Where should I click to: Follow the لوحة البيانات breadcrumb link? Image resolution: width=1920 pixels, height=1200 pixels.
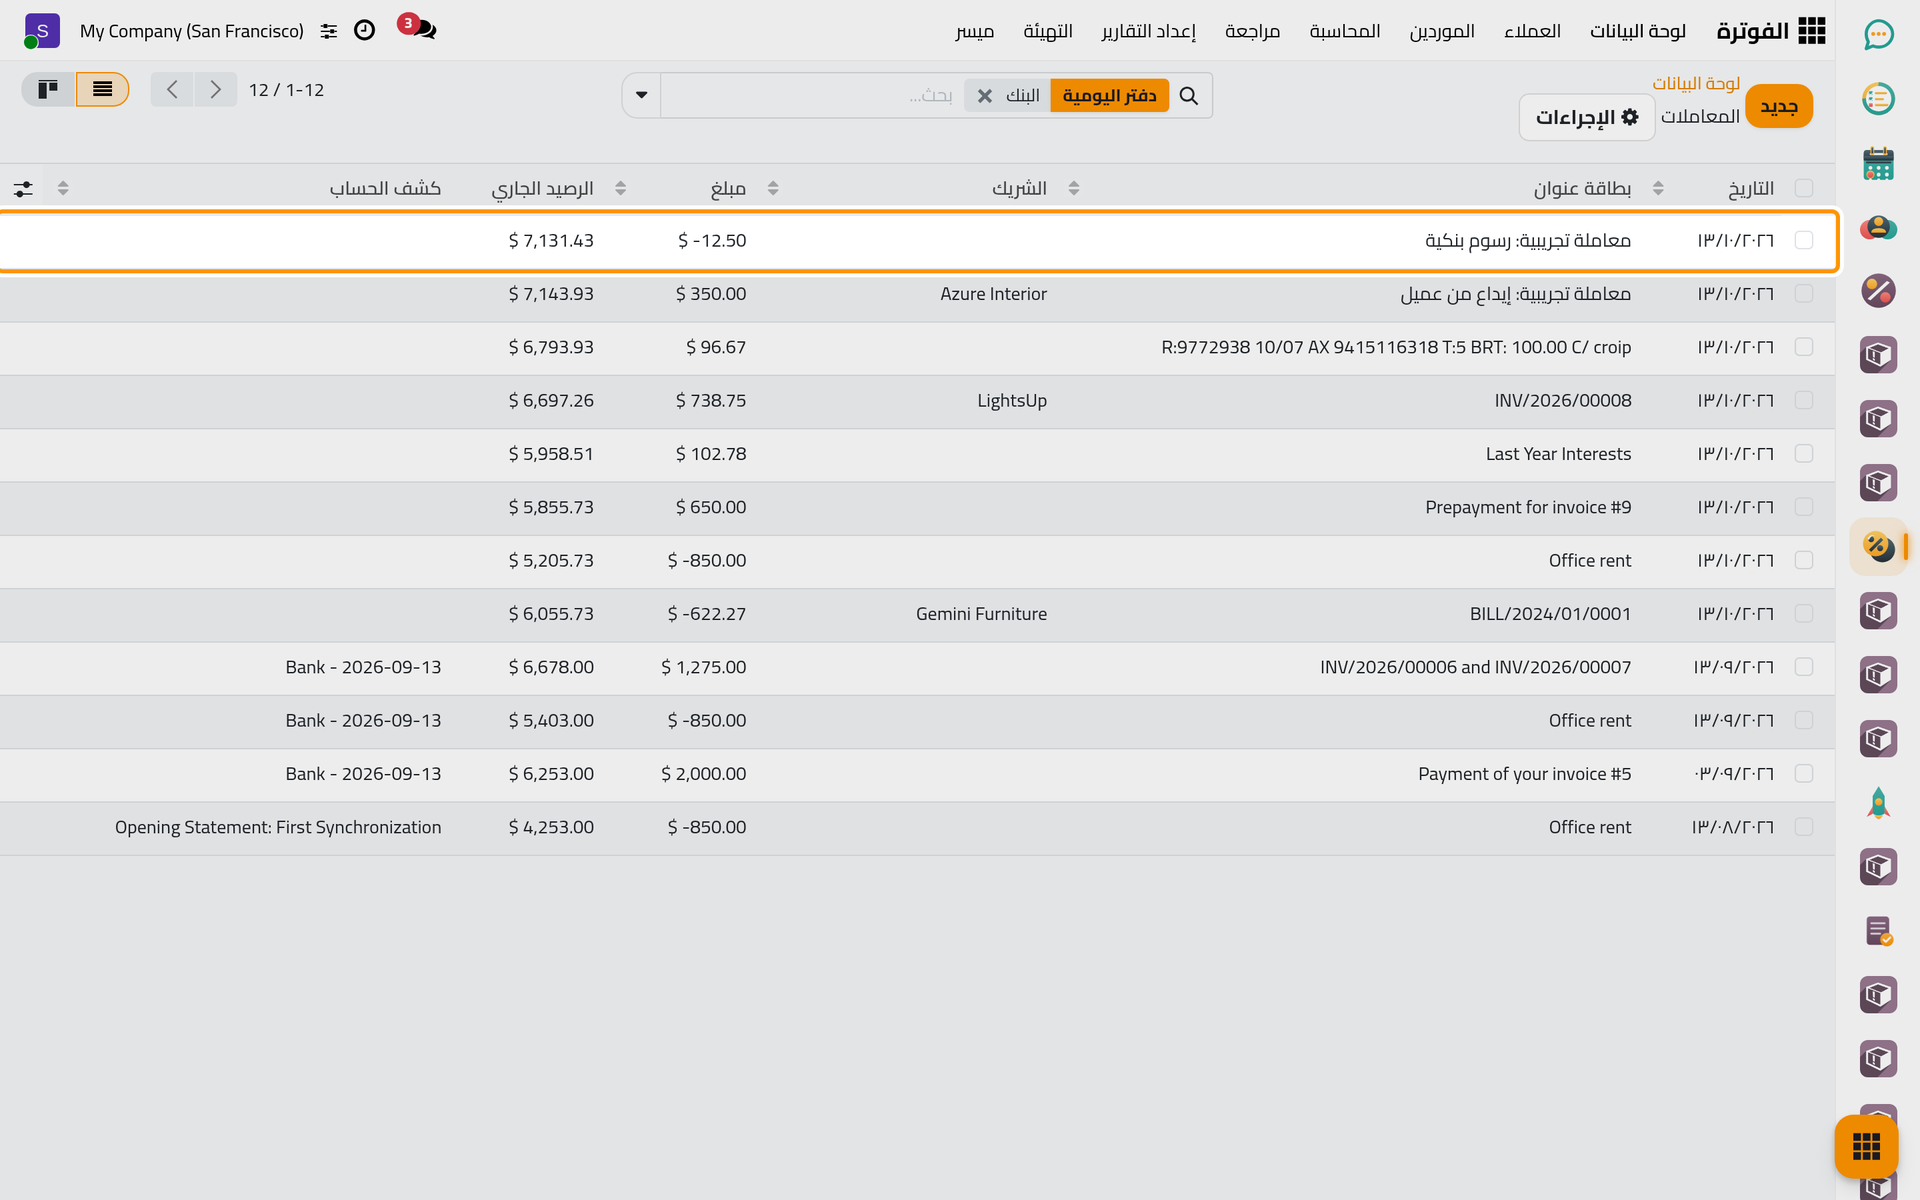pyautogui.click(x=1696, y=83)
